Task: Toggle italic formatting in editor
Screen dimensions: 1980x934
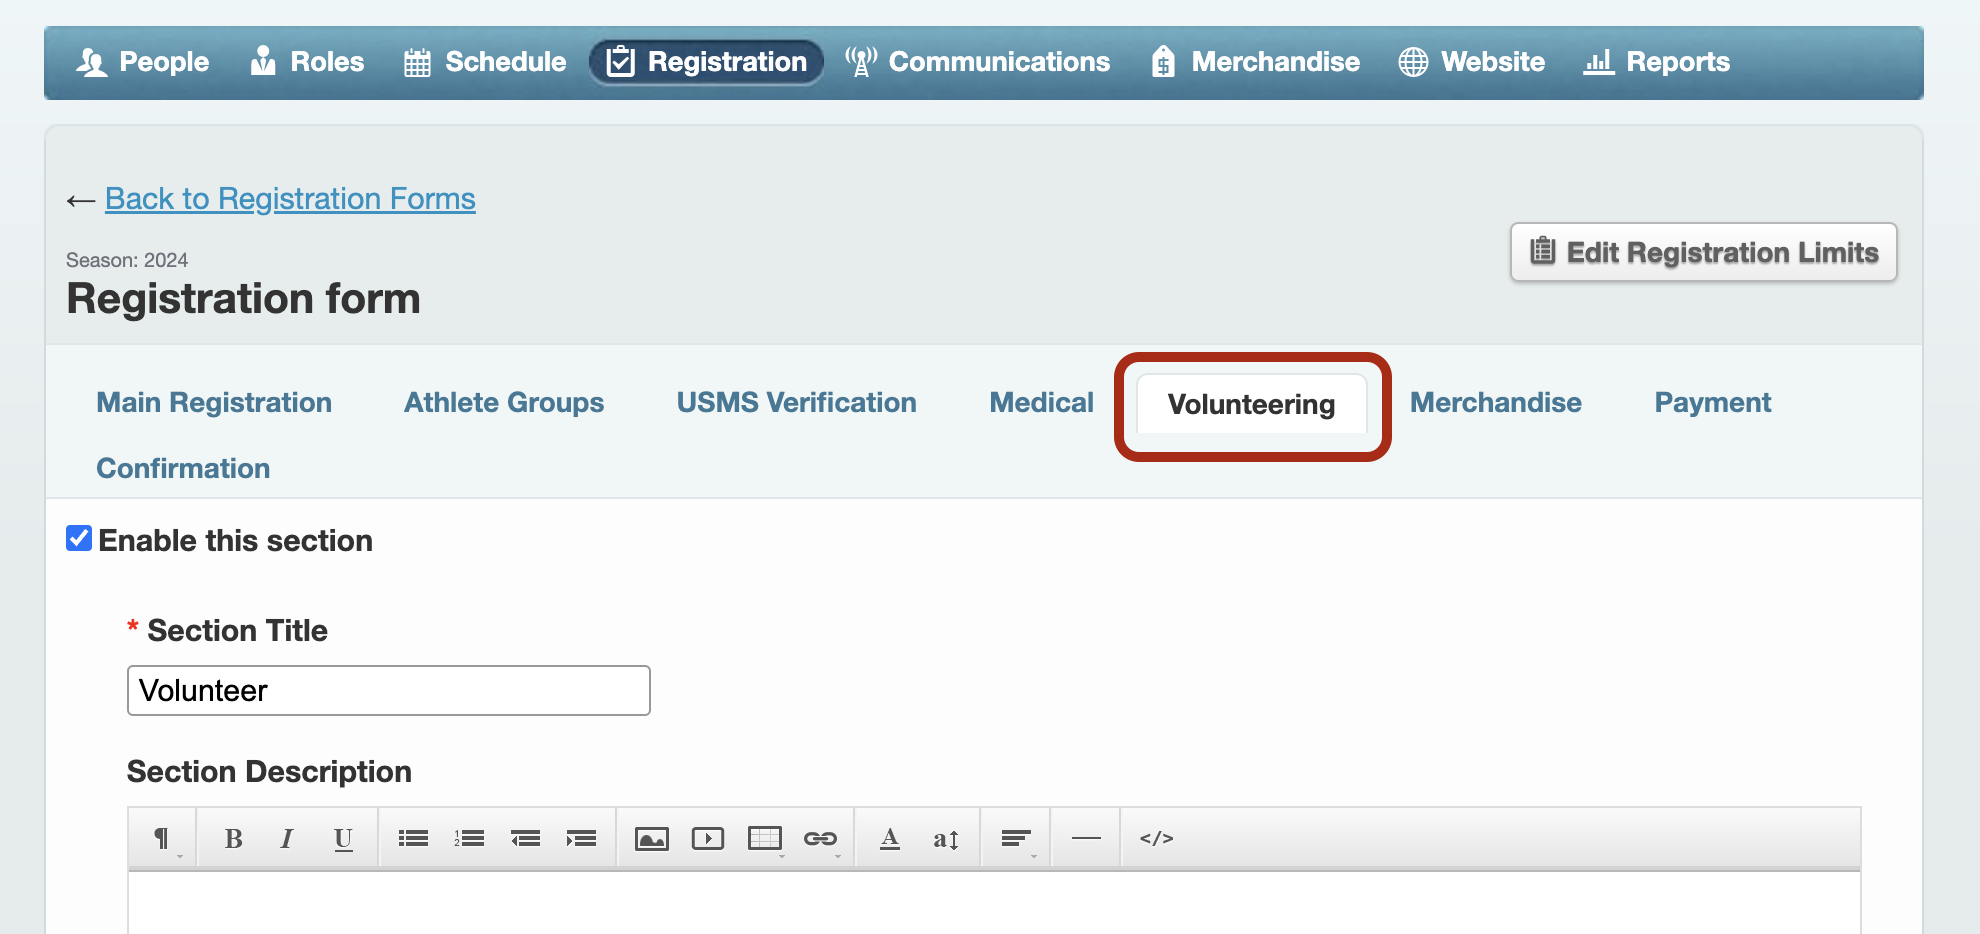Action: 287,838
